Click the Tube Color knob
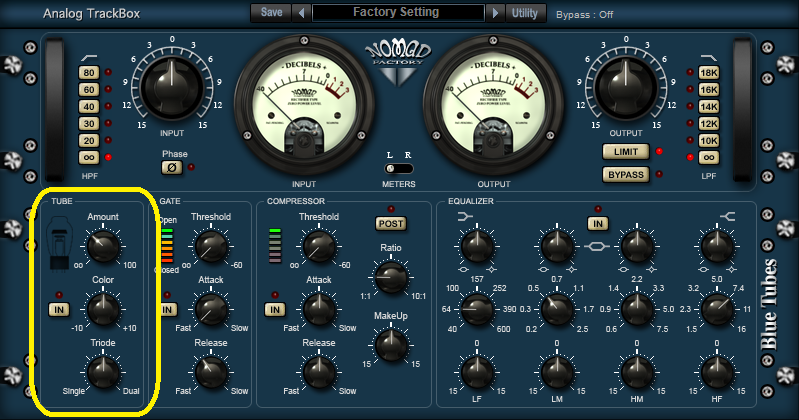 [x=103, y=309]
